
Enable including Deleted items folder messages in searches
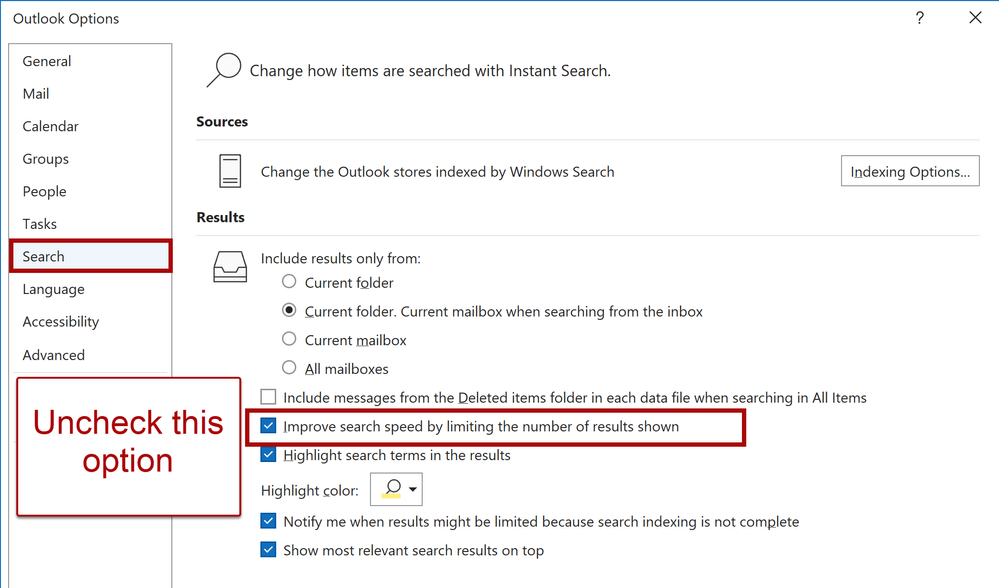(x=268, y=396)
